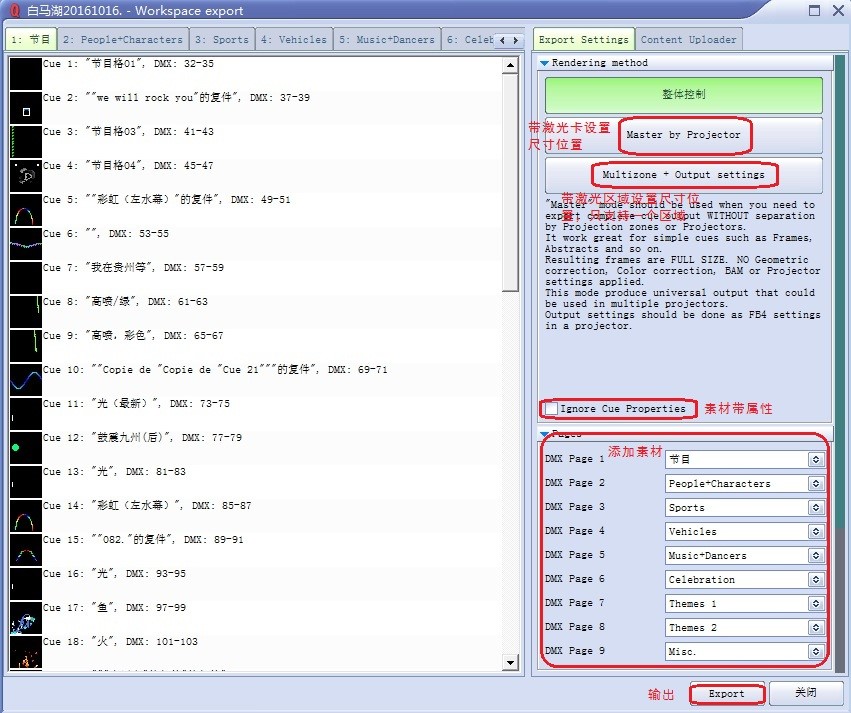851x713 pixels.
Task: Click the cue list vertical scrollbar down arrow
Action: tap(511, 662)
